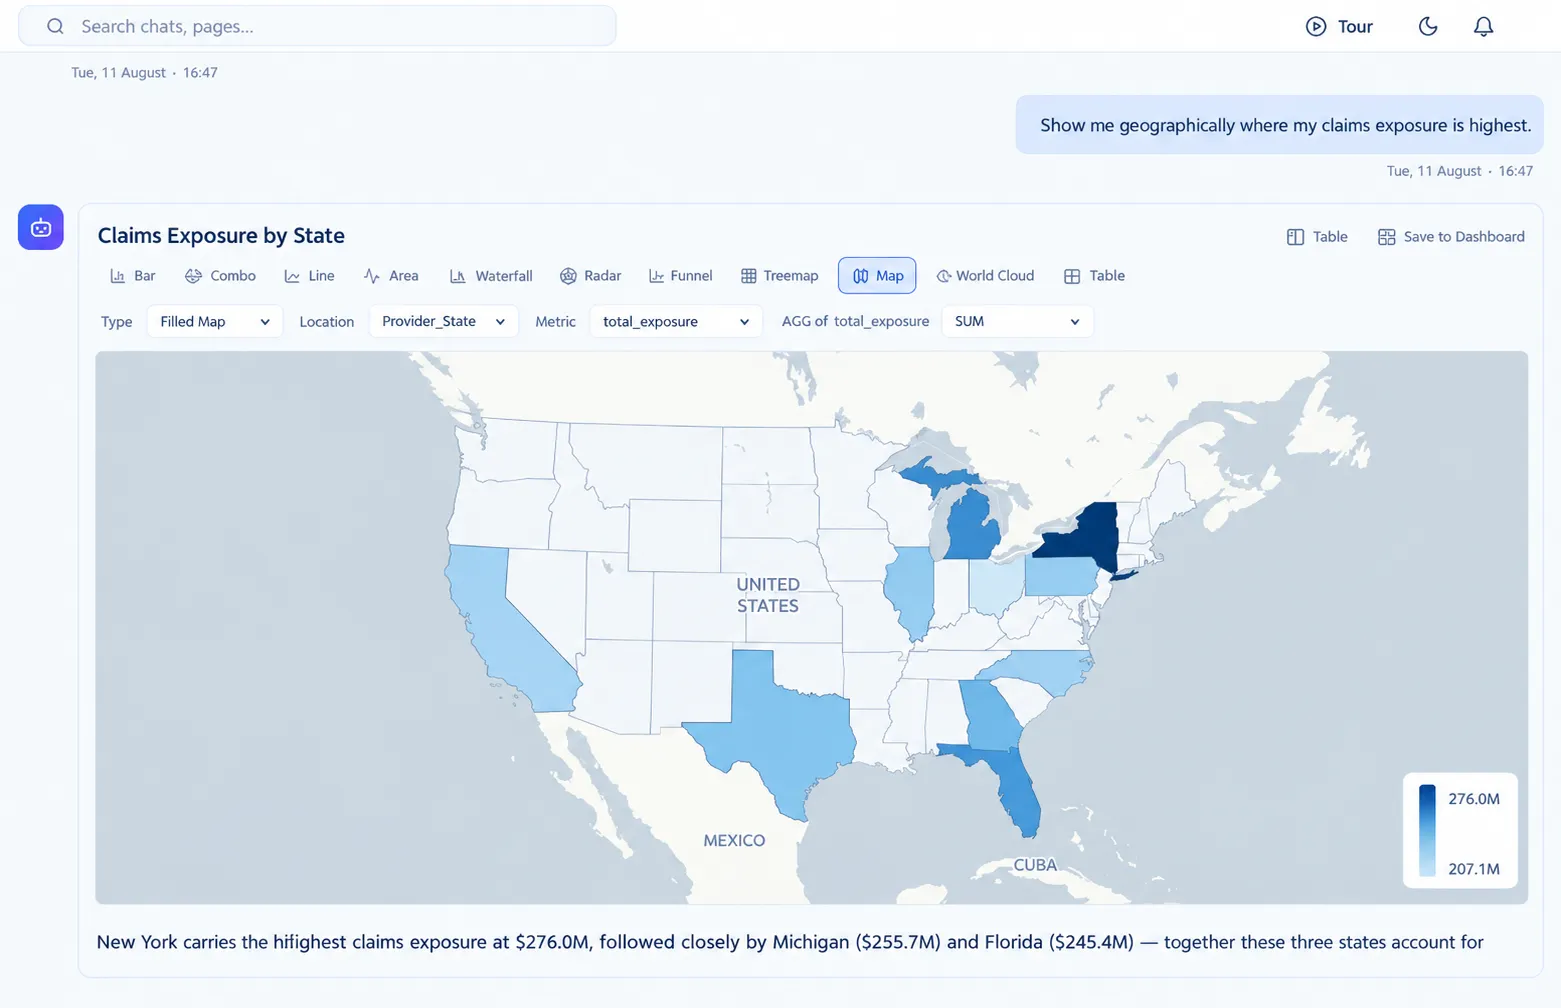The image size is (1561, 1008).
Task: Click the World Cloud icon
Action: 943,276
